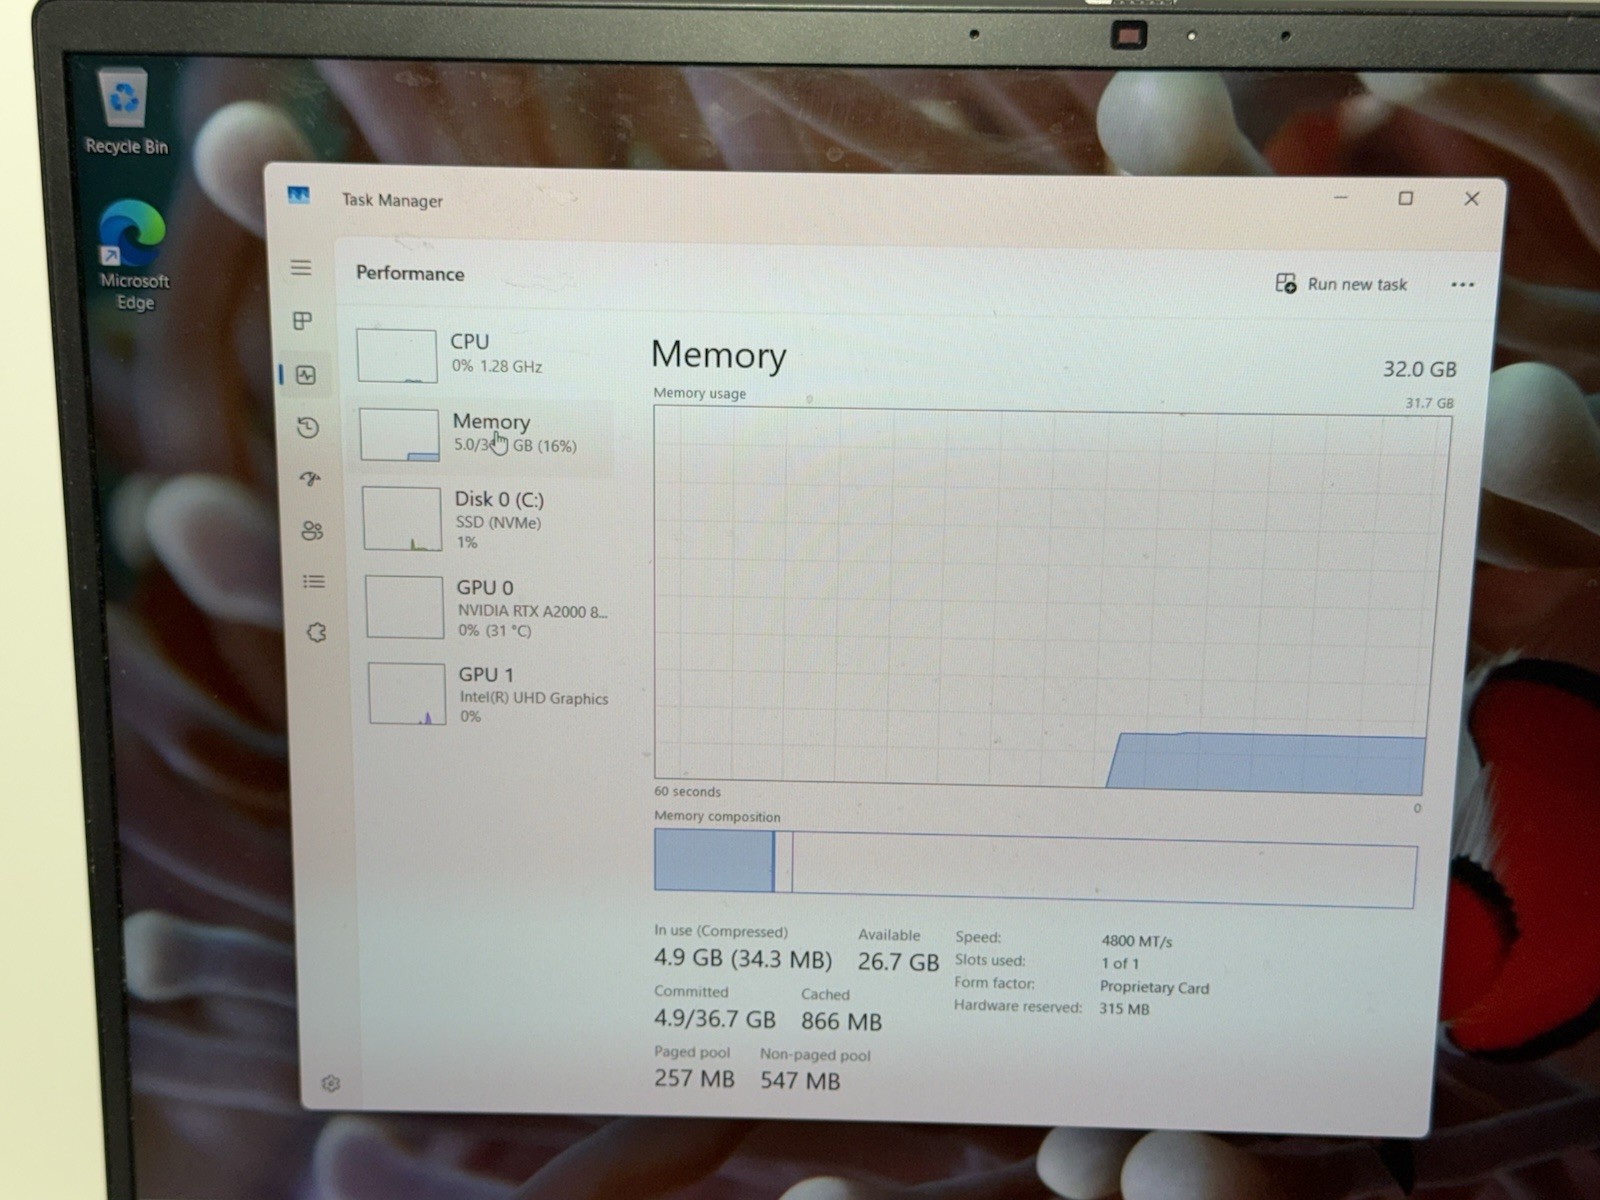Screen dimensions: 1600x1200
Task: Open Task Manager settings gear
Action: click(331, 1083)
